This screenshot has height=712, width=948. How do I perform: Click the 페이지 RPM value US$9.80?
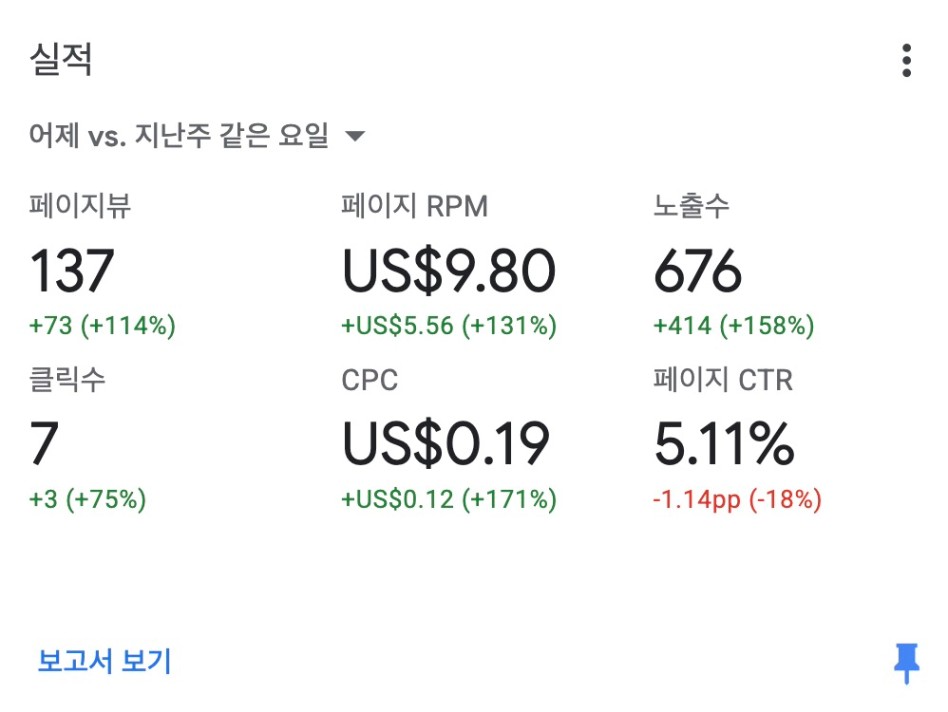(448, 272)
